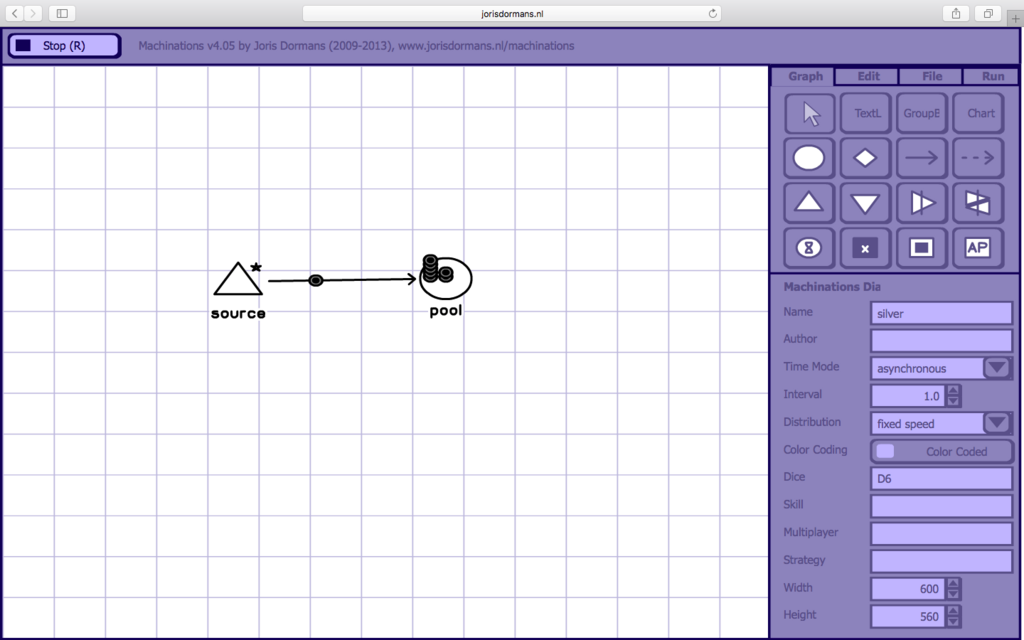Click the Author input field
The width and height of the screenshot is (1024, 640).
coord(942,340)
